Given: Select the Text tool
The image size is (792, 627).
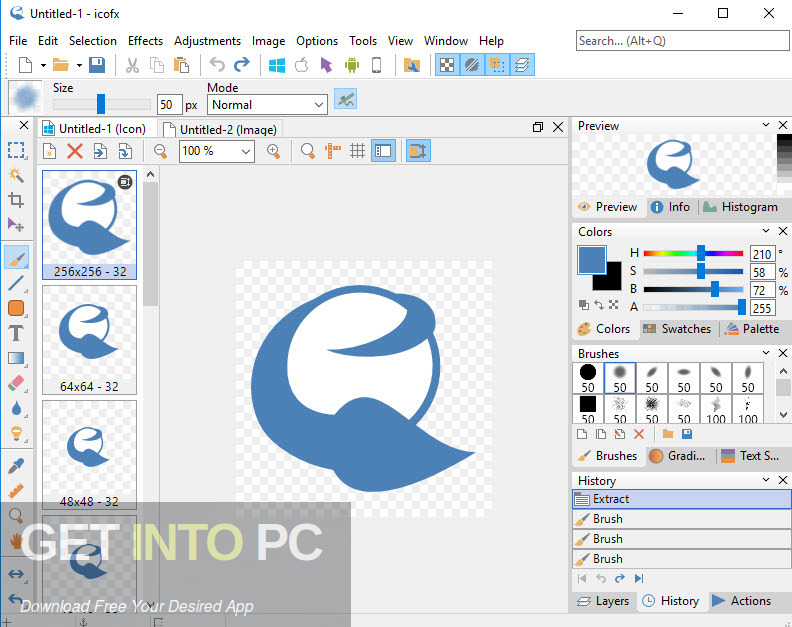Looking at the screenshot, I should coord(16,333).
